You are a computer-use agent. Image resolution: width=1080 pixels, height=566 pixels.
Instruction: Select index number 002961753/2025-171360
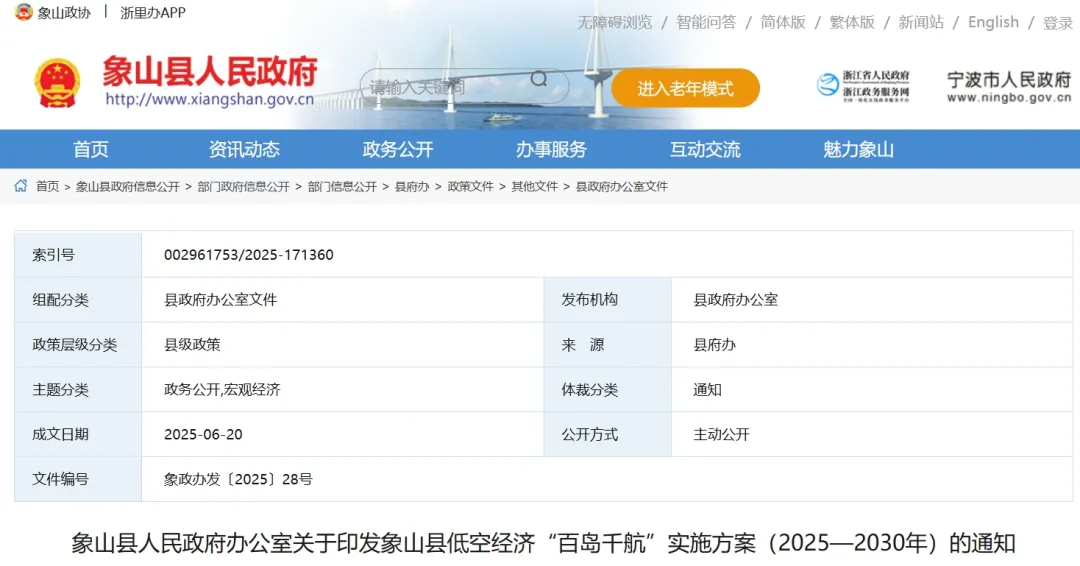[249, 255]
